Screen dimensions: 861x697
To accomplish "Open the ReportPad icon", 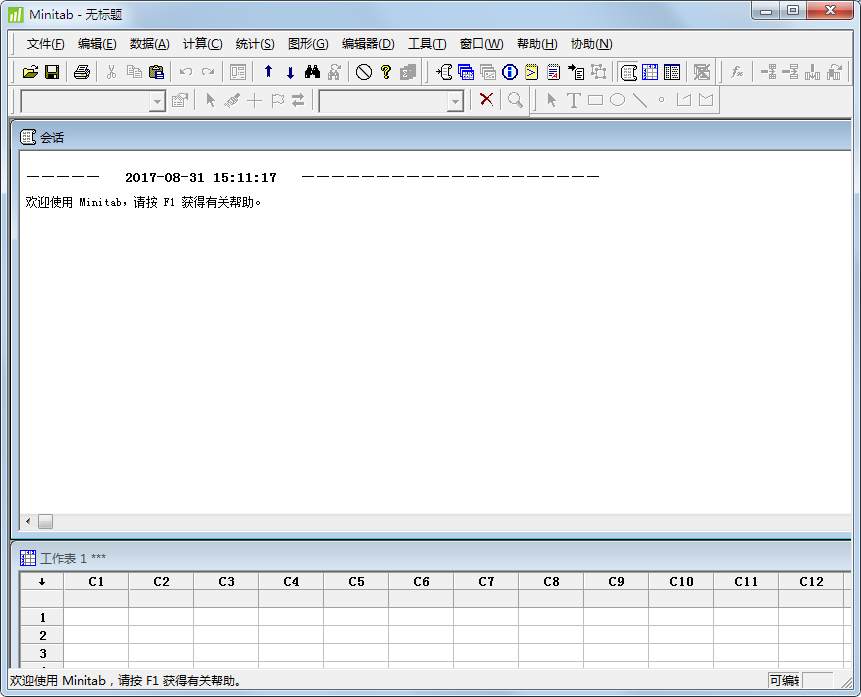I will (554, 72).
